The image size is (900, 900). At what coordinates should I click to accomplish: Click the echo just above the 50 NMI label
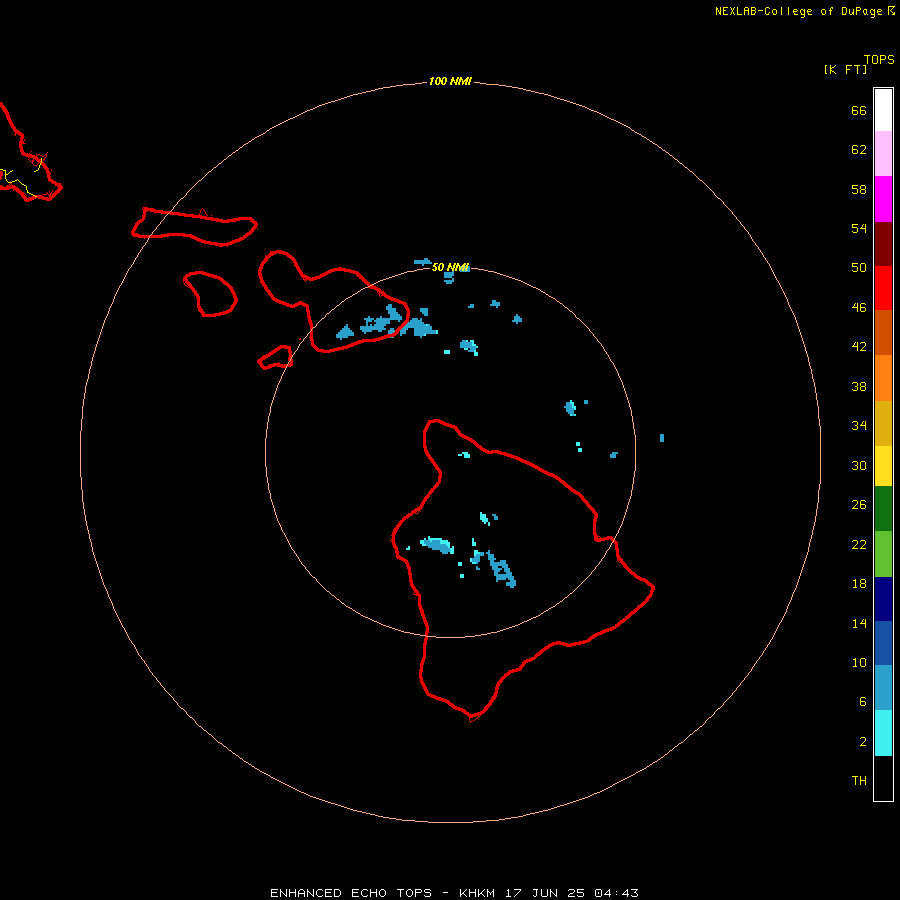(x=423, y=262)
